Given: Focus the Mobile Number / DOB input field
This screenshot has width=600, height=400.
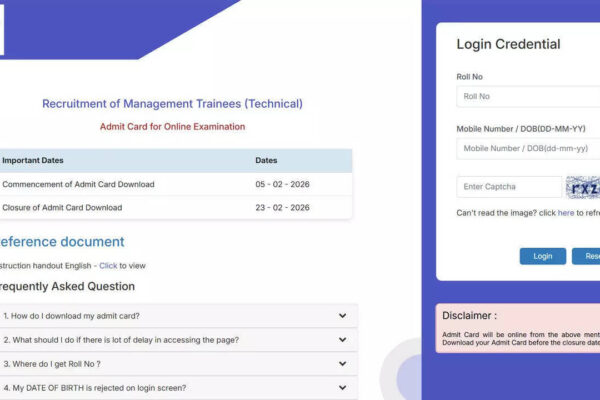Looking at the screenshot, I should point(528,149).
